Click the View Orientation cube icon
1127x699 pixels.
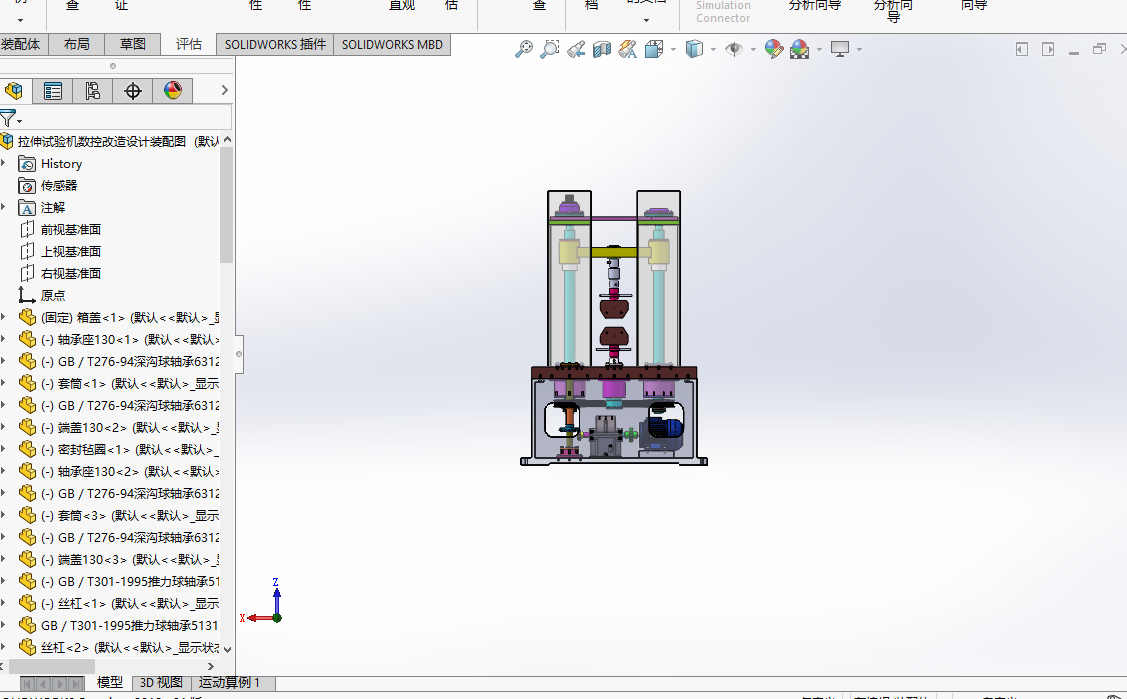654,49
